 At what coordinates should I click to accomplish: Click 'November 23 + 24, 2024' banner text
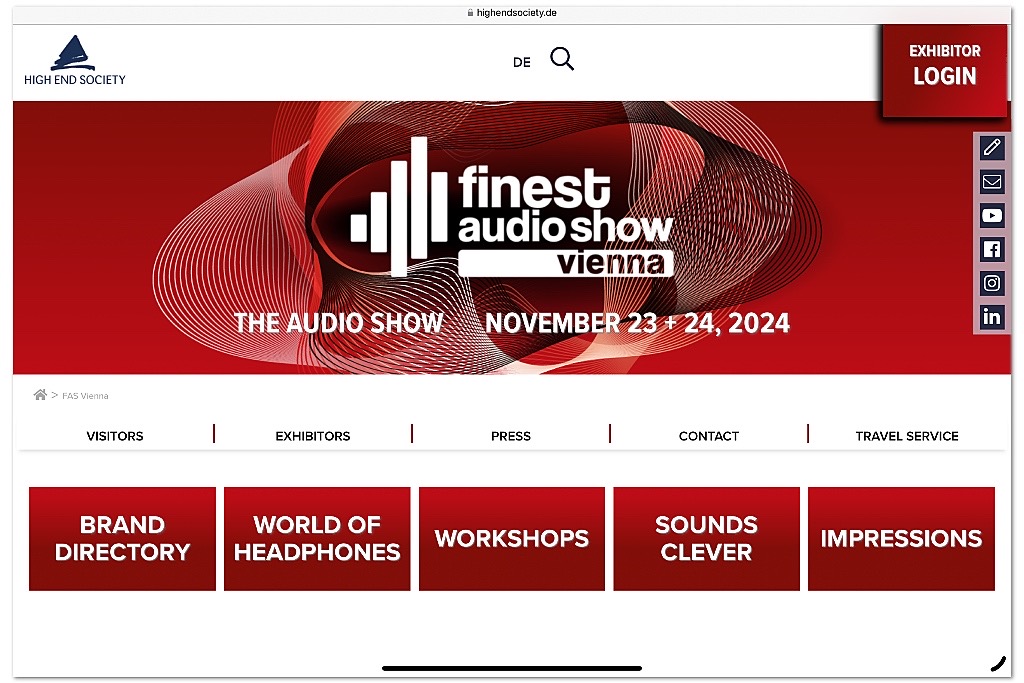637,323
